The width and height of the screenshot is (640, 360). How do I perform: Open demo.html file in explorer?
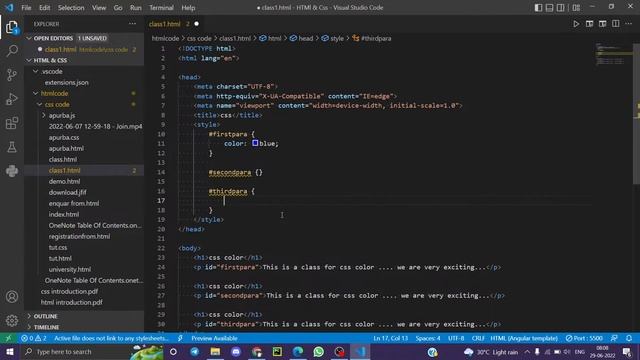[64, 181]
